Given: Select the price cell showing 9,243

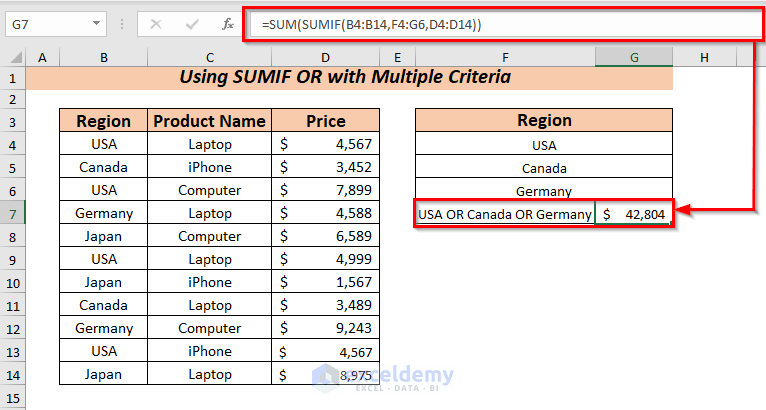Looking at the screenshot, I should point(326,328).
